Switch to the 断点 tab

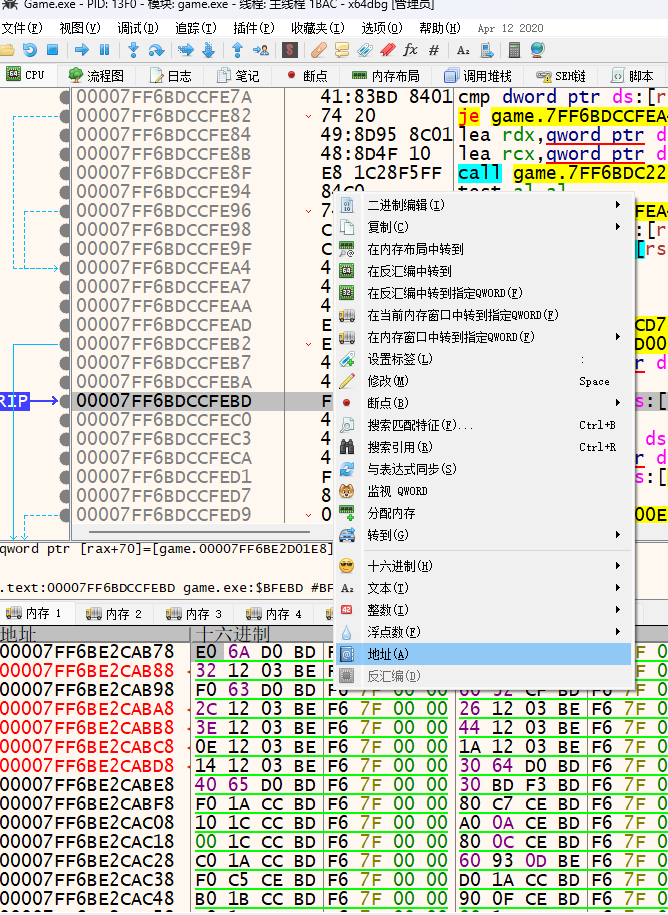307,76
